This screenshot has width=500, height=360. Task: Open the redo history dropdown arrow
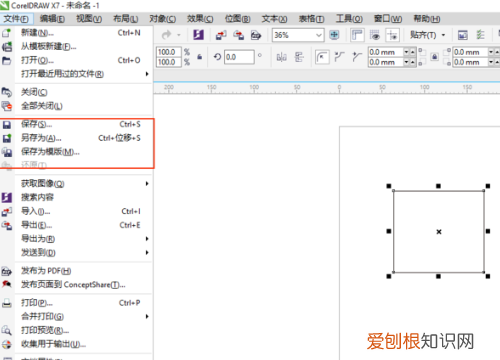coord(179,35)
